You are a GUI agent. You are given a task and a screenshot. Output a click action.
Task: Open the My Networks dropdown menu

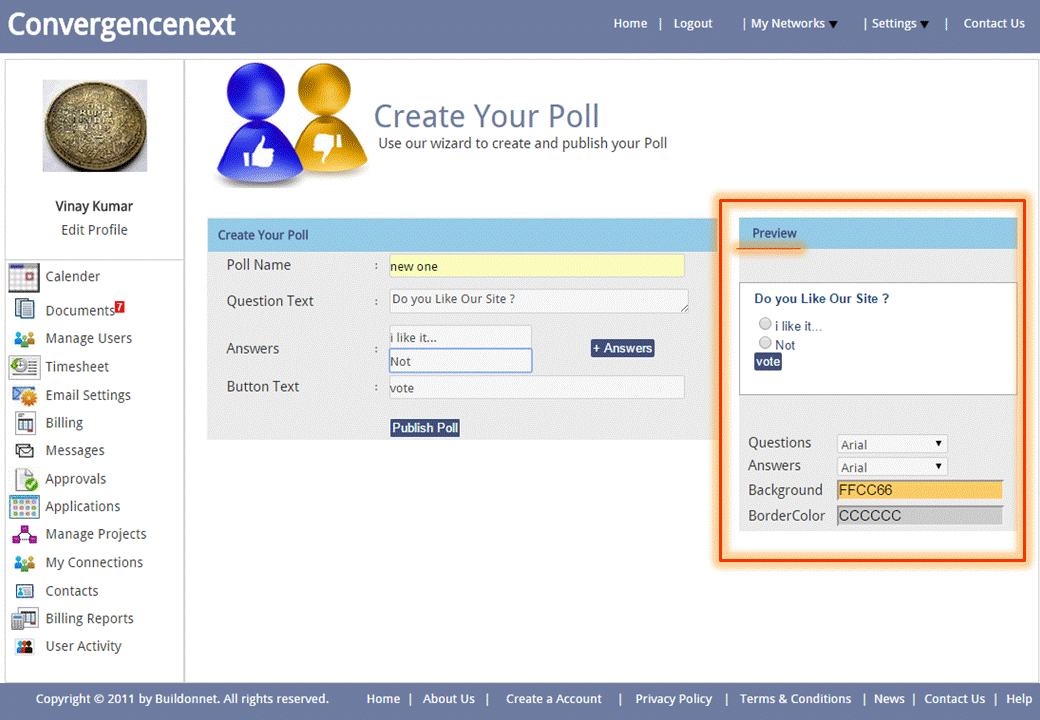click(794, 24)
